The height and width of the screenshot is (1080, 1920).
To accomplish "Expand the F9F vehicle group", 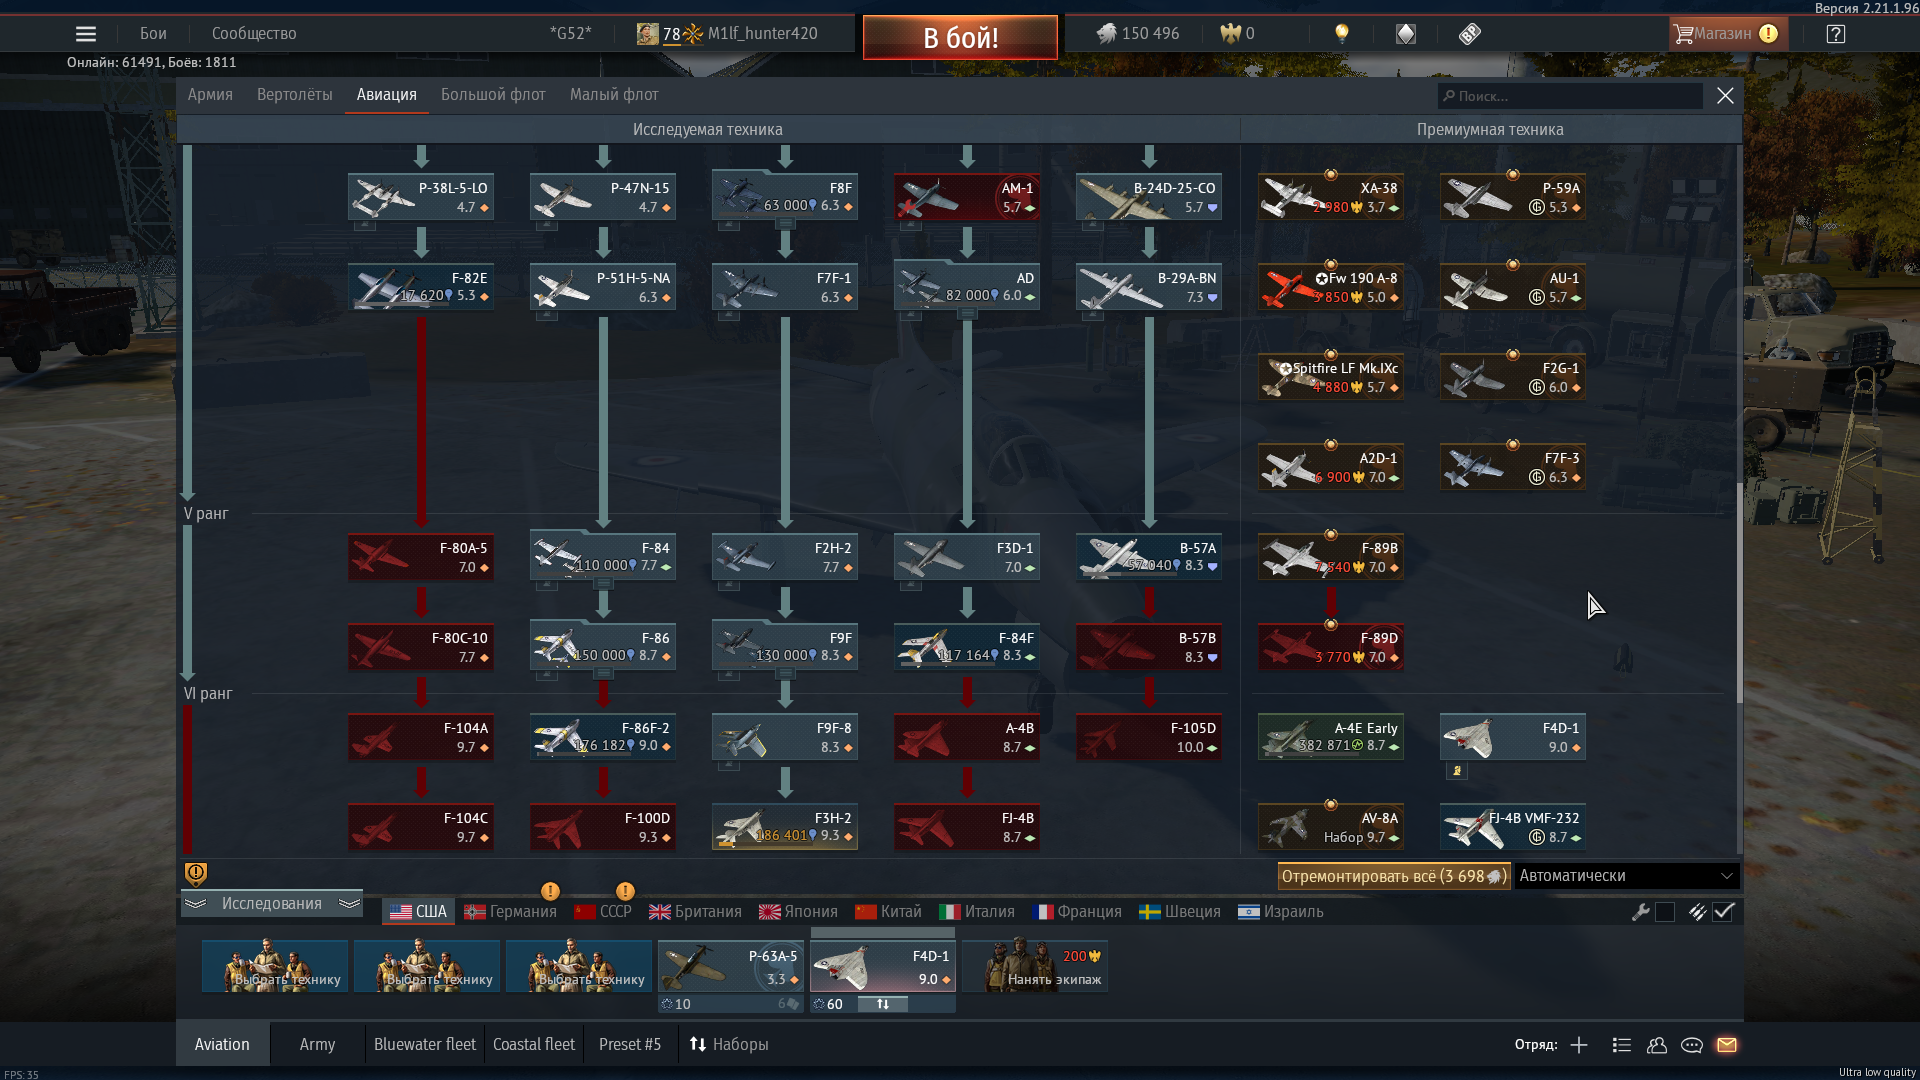I will click(x=785, y=674).
